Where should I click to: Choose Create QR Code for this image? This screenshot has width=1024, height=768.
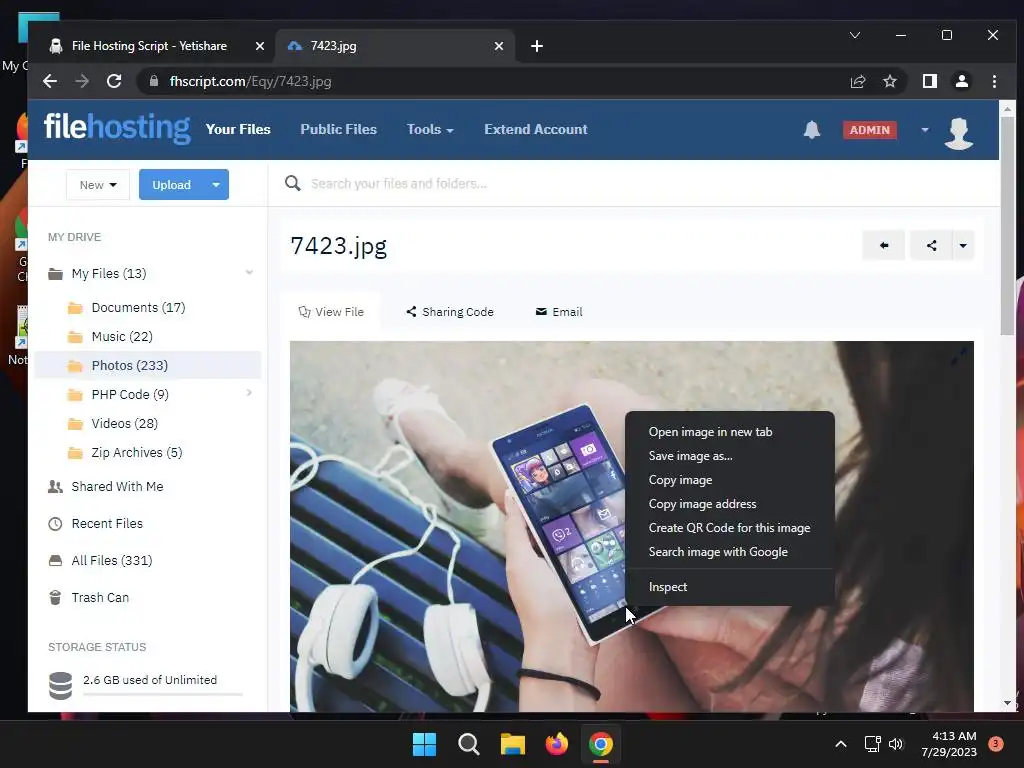[729, 528]
